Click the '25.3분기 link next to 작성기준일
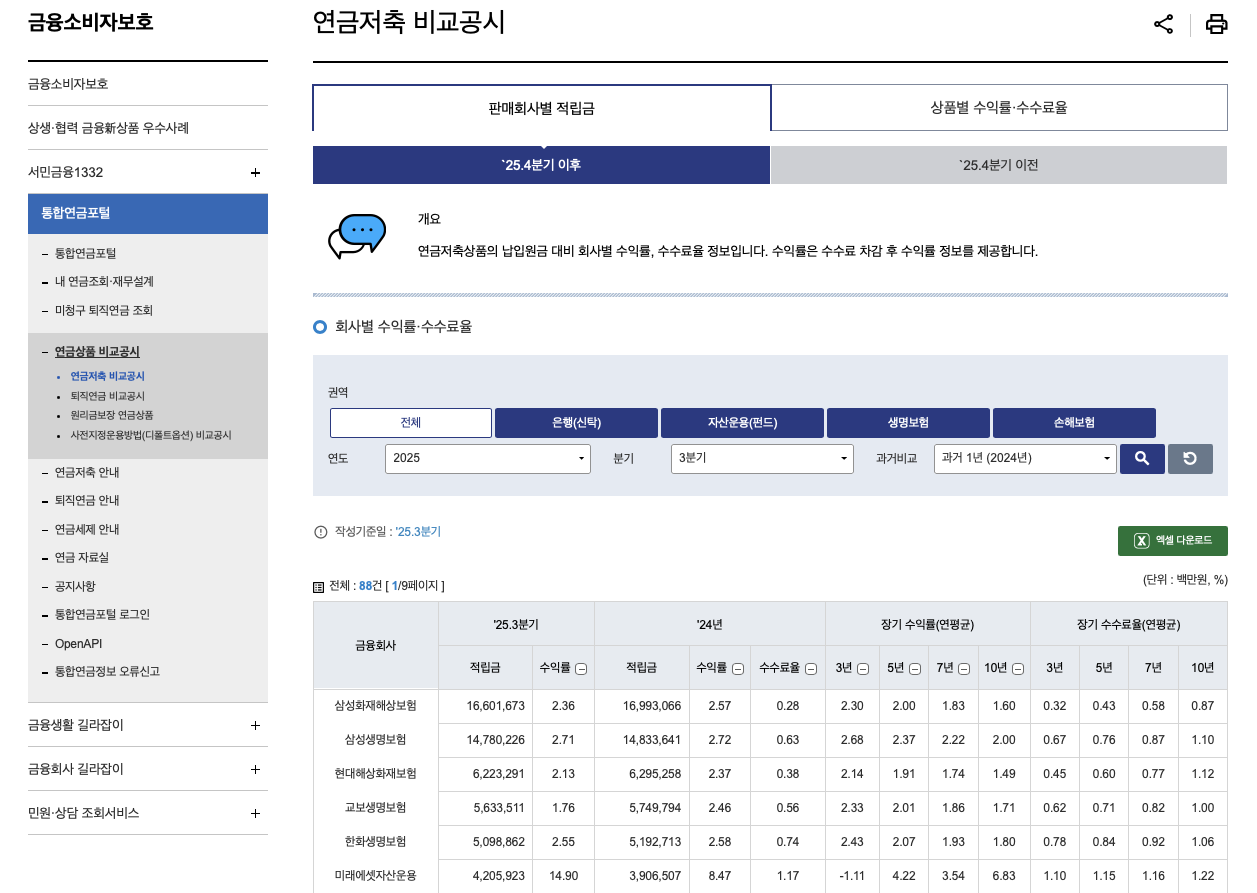This screenshot has width=1257, height=893. pos(418,533)
